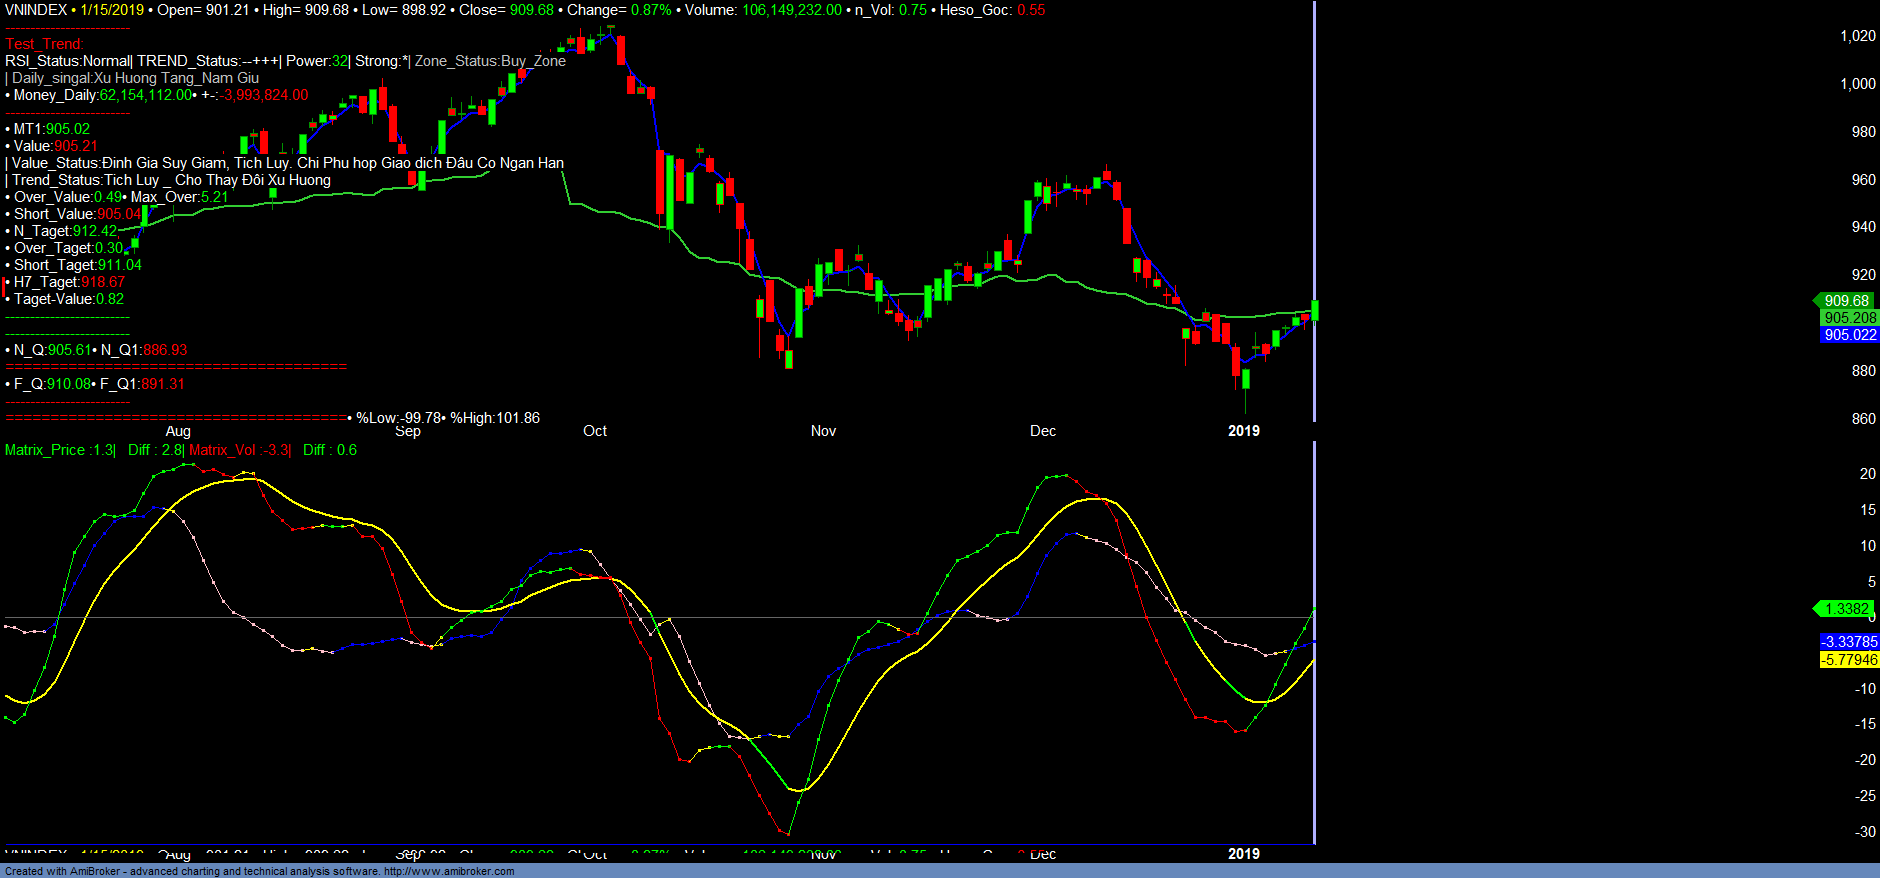Select the Matrix_Price label in the oscillator pane
Viewport: 1880px width, 878px height.
coord(45,450)
